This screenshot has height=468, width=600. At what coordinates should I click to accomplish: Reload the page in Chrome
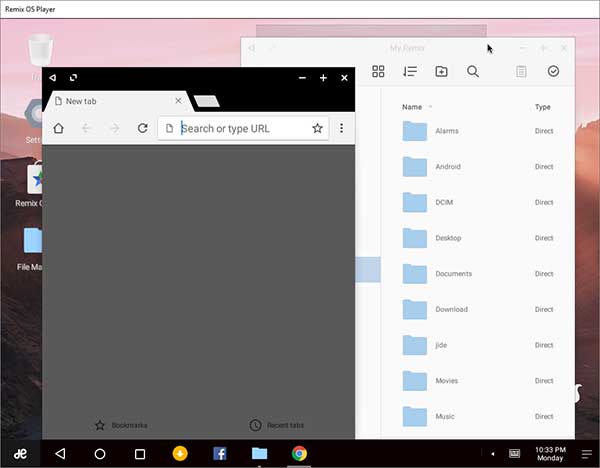(143, 128)
